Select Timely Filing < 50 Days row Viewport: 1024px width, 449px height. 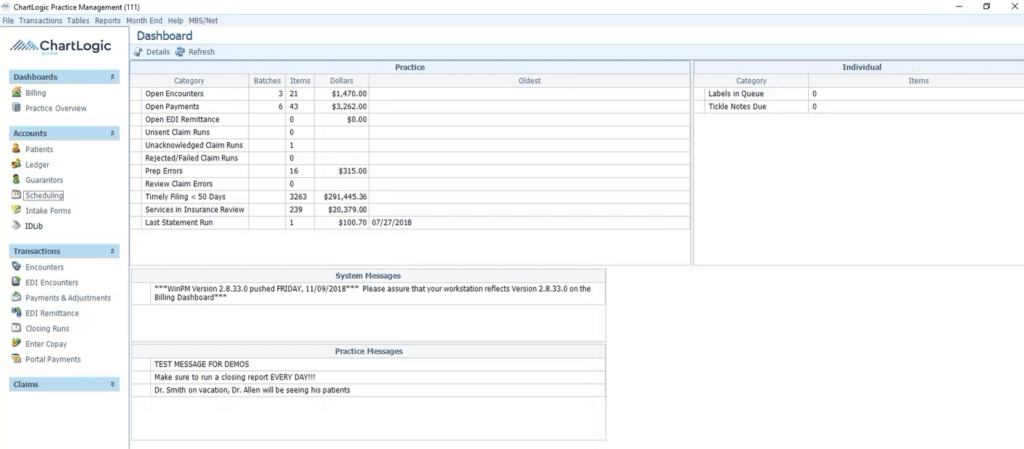click(410, 196)
